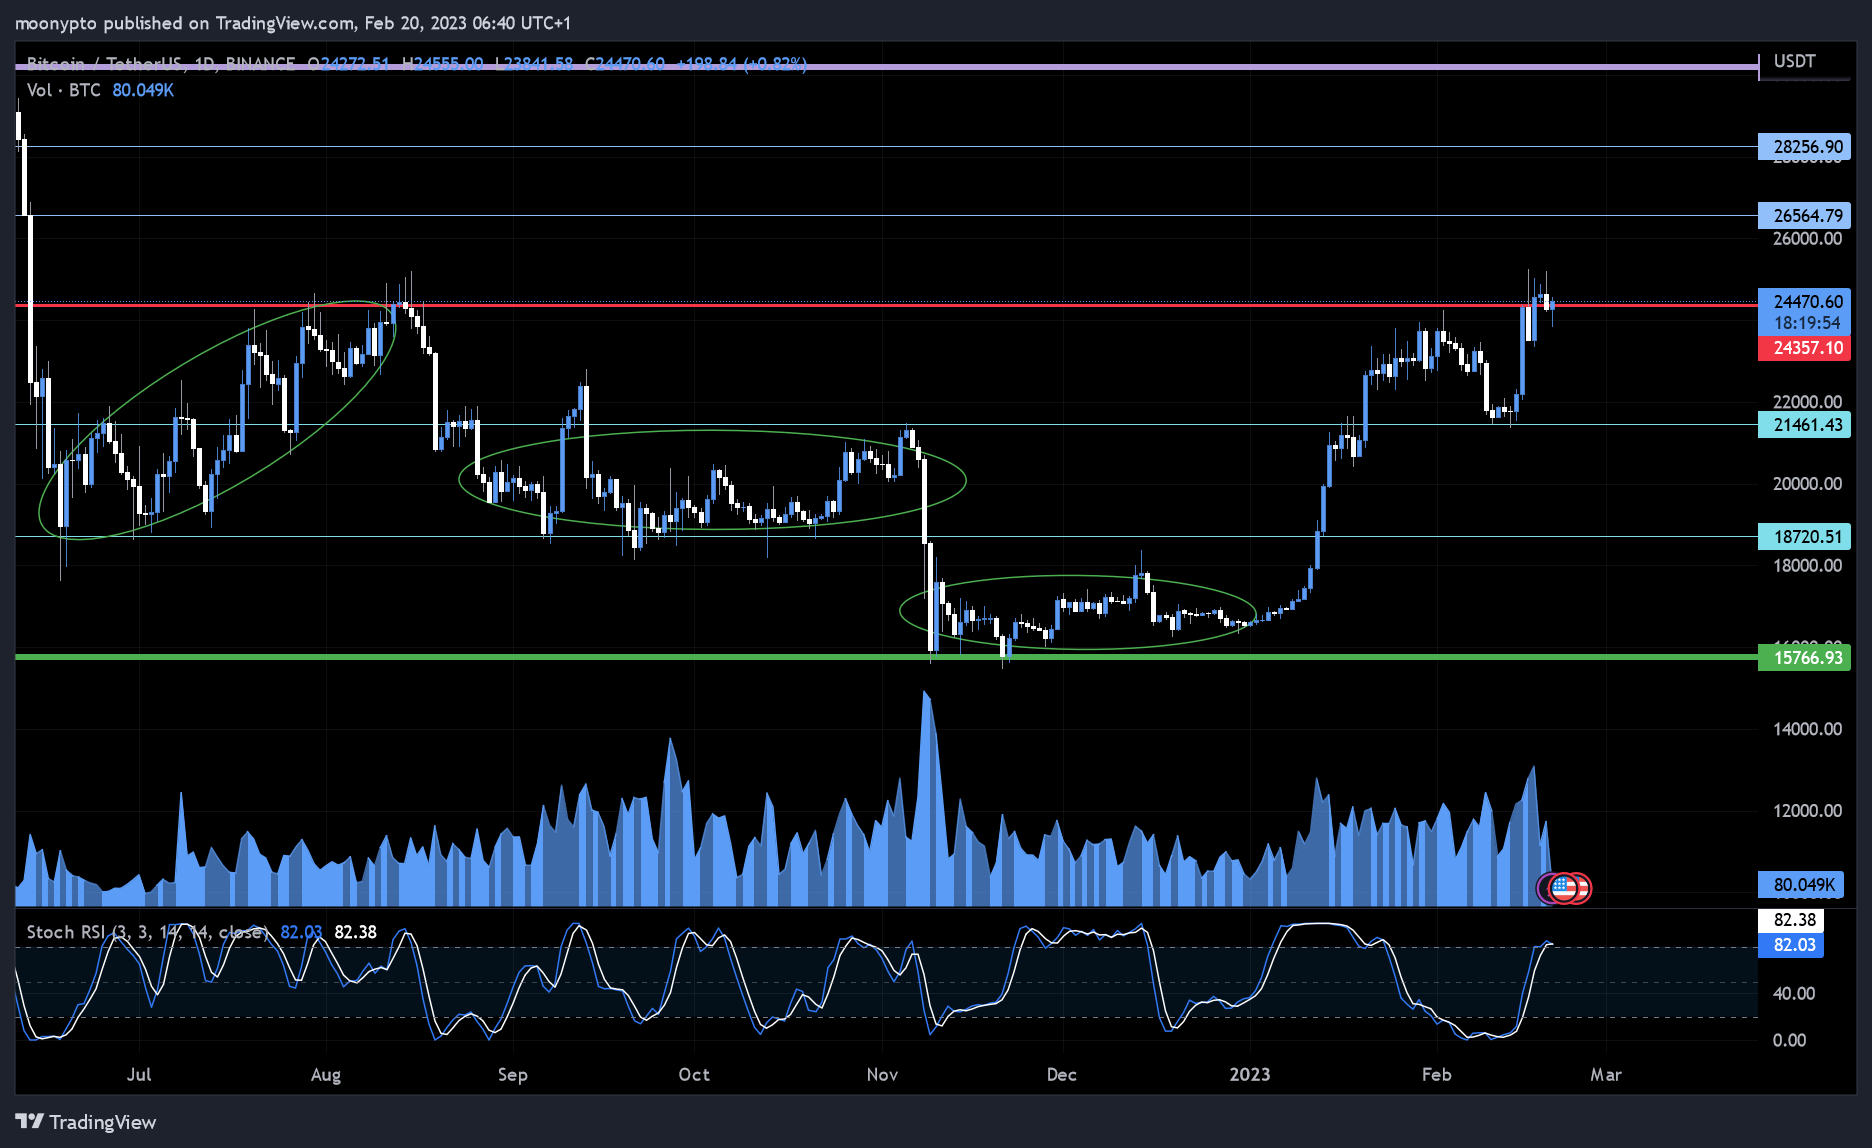Click the 26564.79 price level label
The image size is (1872, 1148).
1805,216
